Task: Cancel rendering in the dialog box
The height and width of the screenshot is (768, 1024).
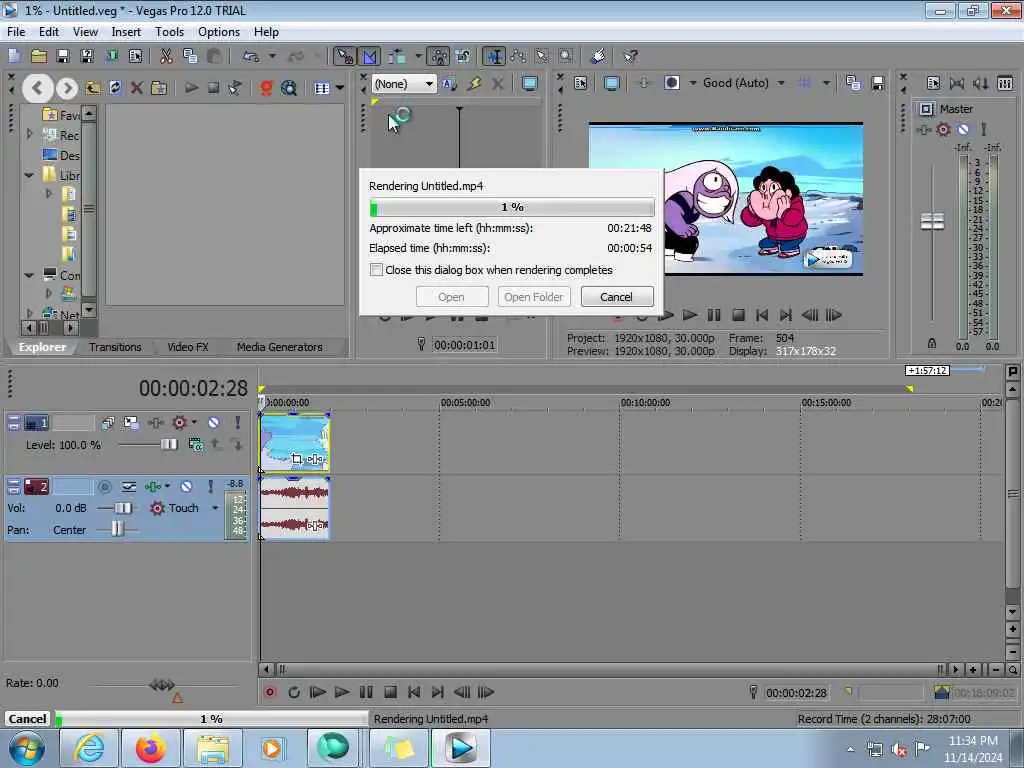Action: coord(616,296)
